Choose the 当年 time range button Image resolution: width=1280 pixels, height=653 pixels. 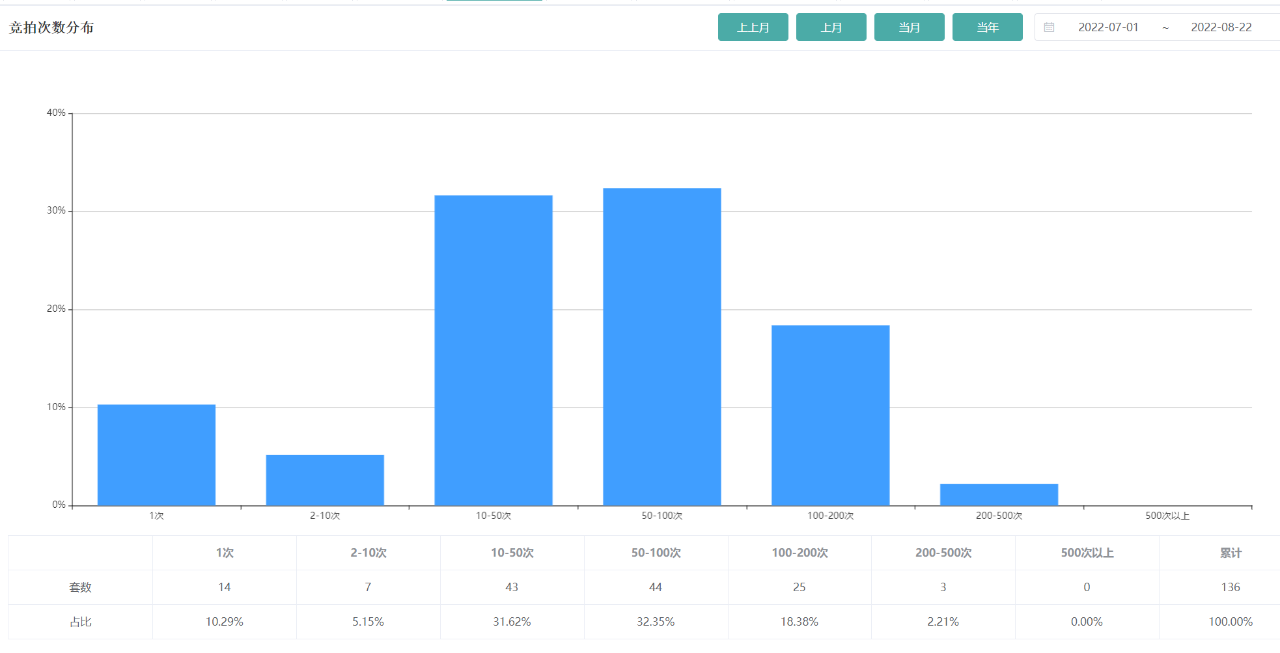click(987, 28)
